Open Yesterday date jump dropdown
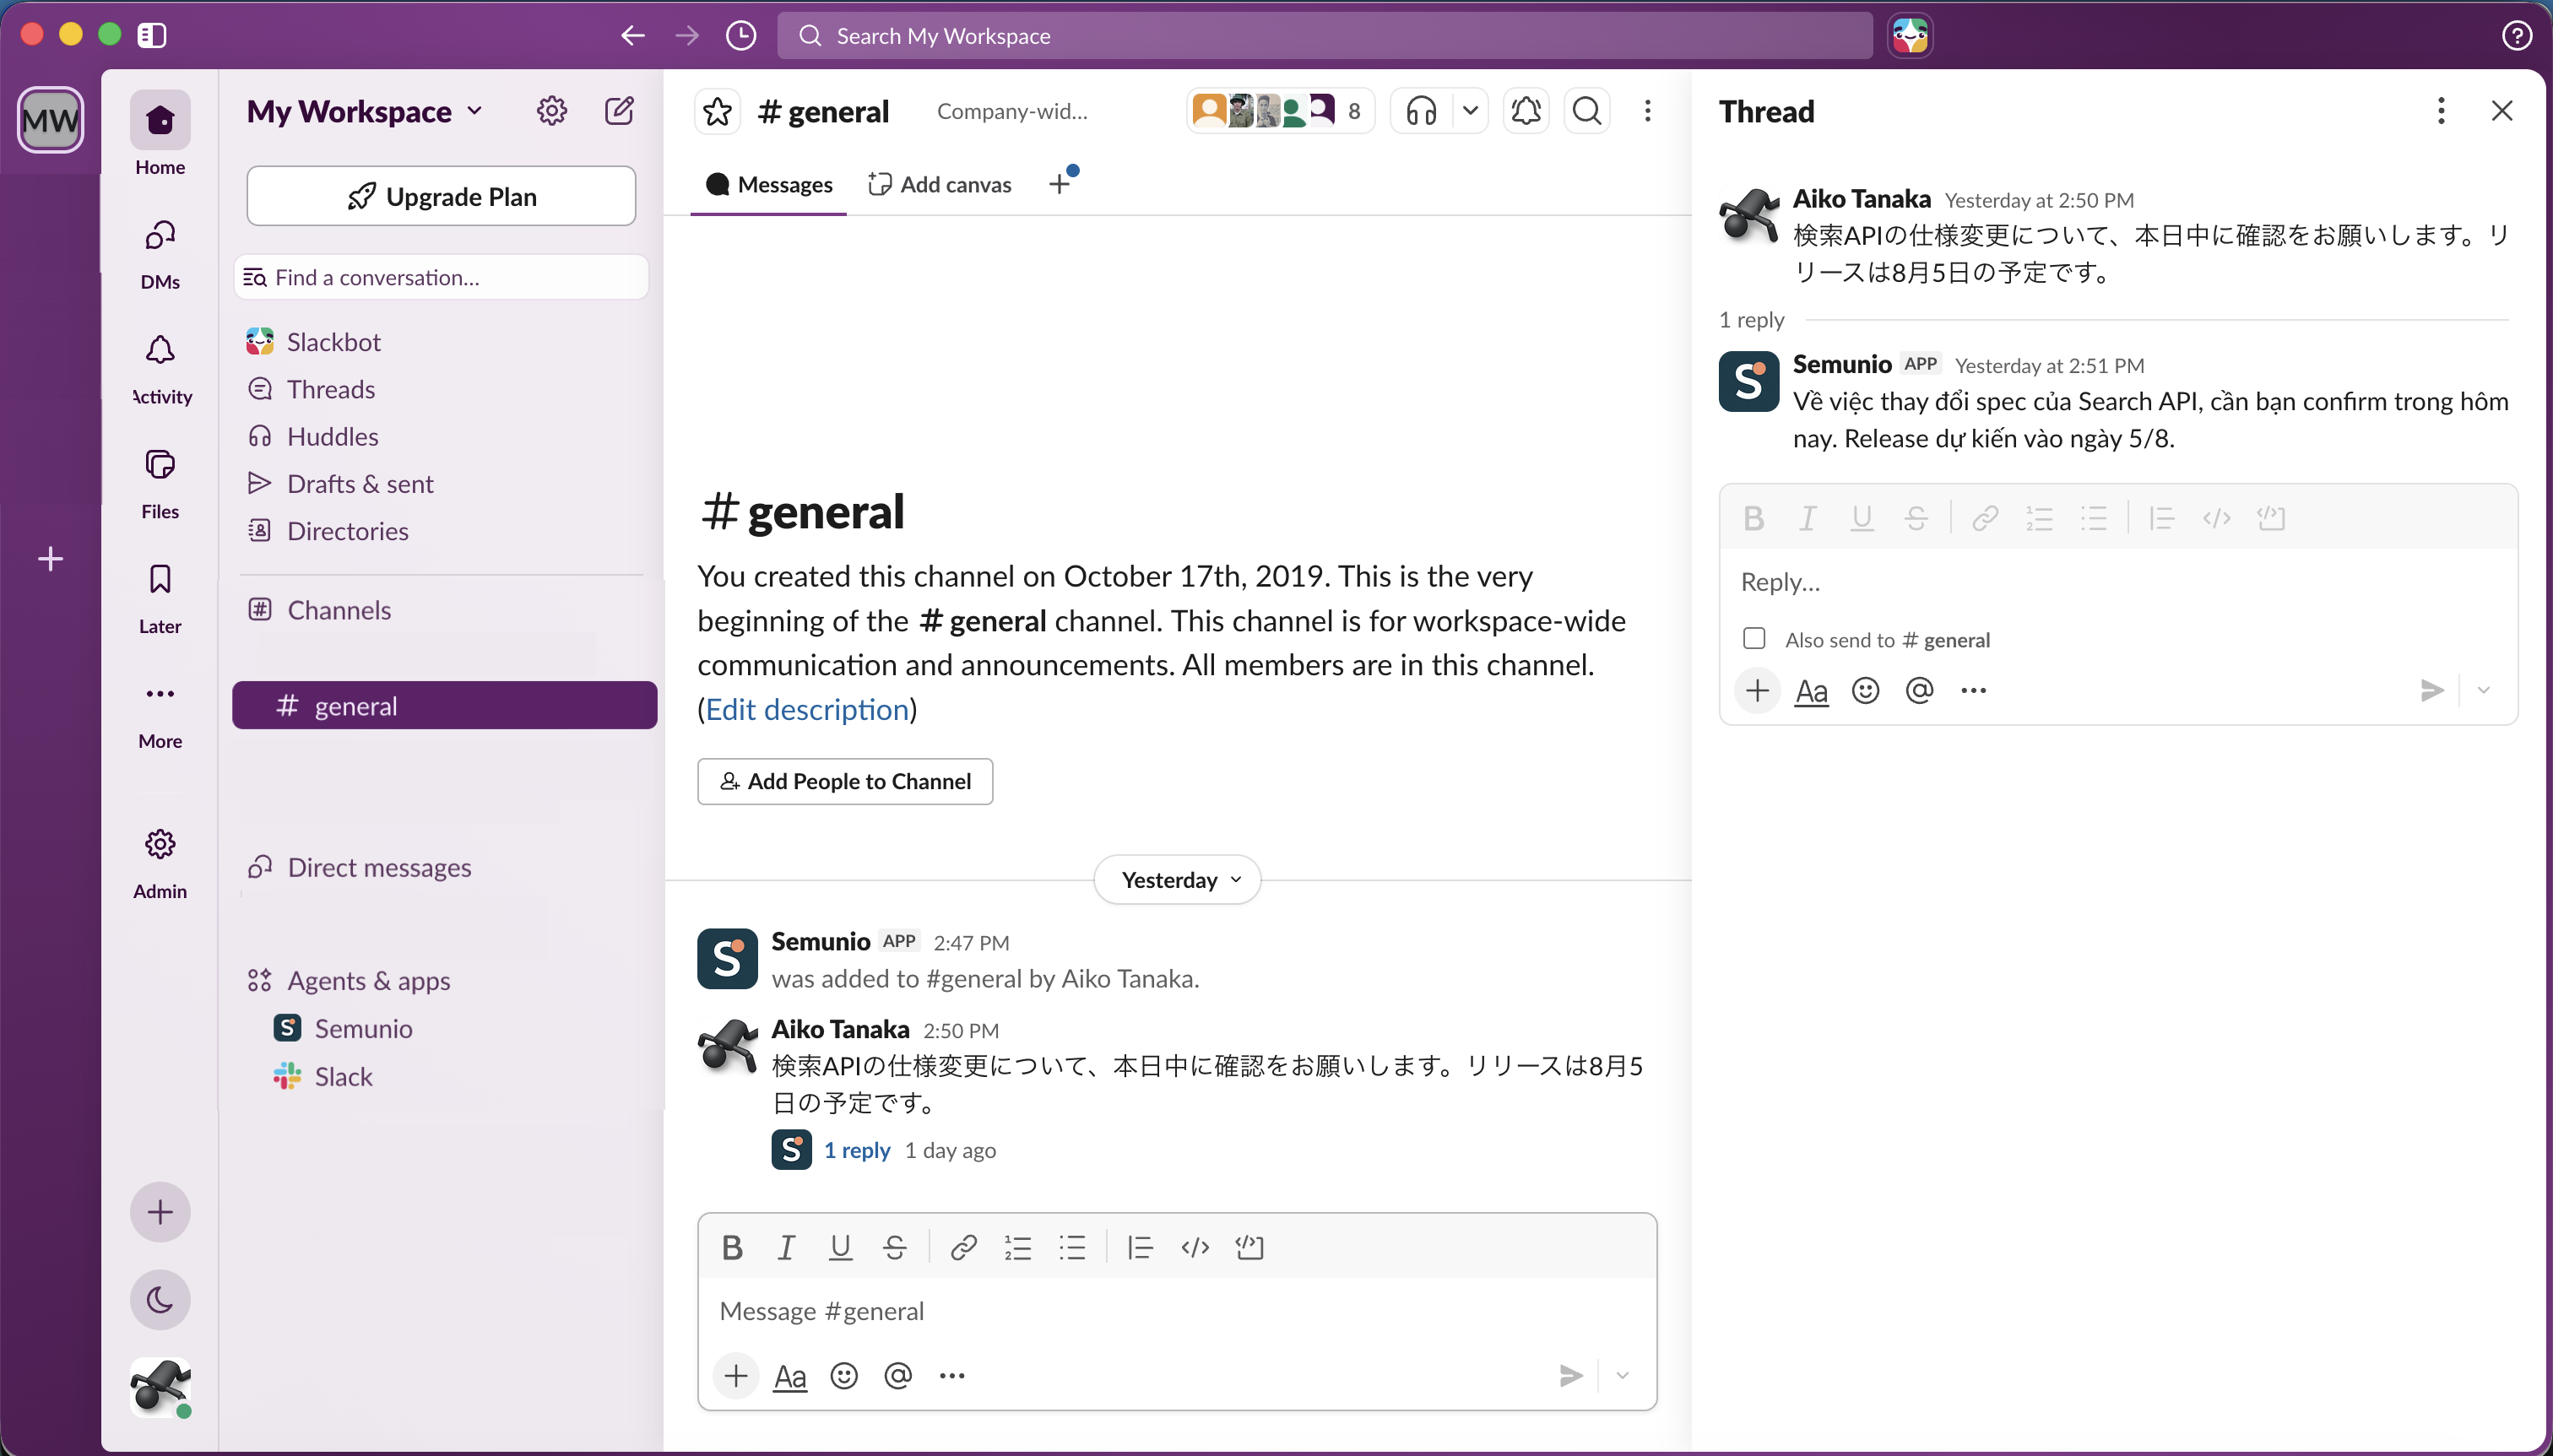 point(1178,880)
